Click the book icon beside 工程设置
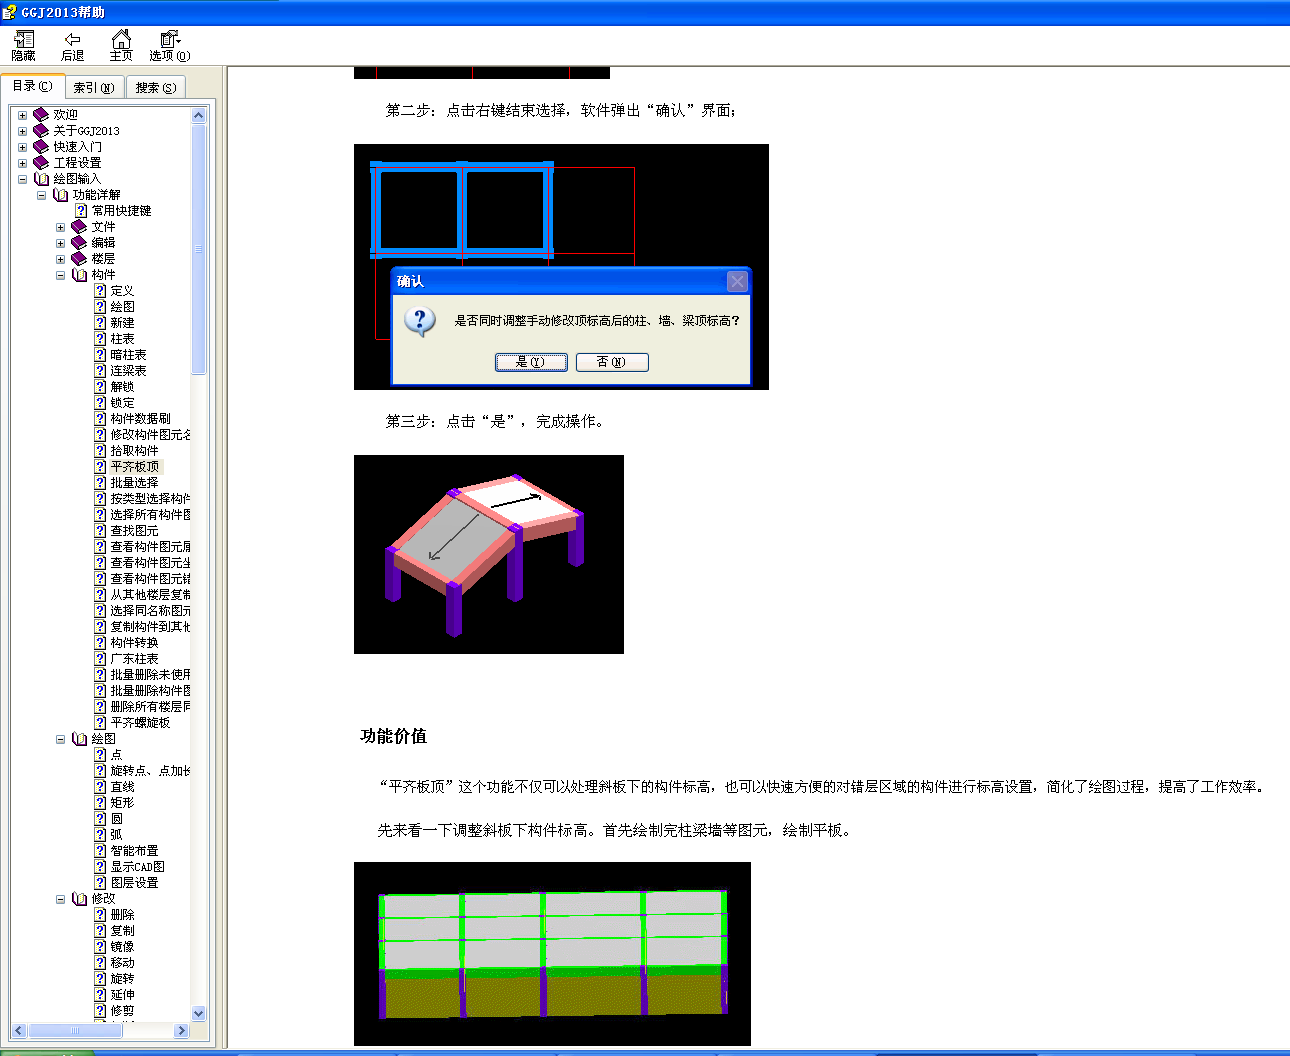This screenshot has width=1290, height=1056. (41, 163)
